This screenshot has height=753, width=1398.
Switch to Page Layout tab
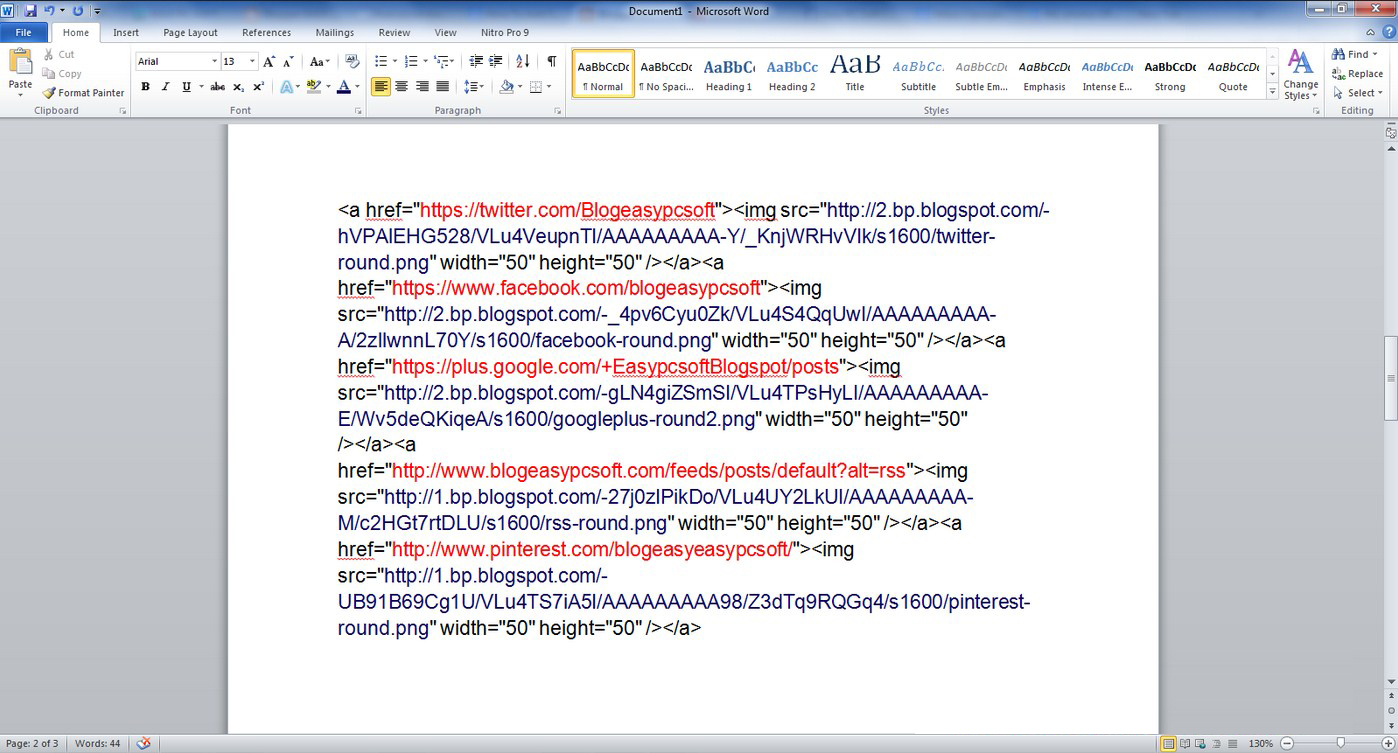click(190, 32)
